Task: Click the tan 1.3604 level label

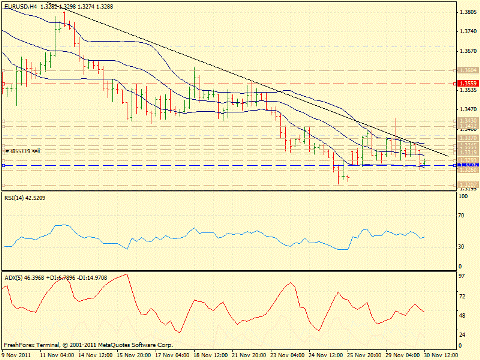Action: pos(469,70)
